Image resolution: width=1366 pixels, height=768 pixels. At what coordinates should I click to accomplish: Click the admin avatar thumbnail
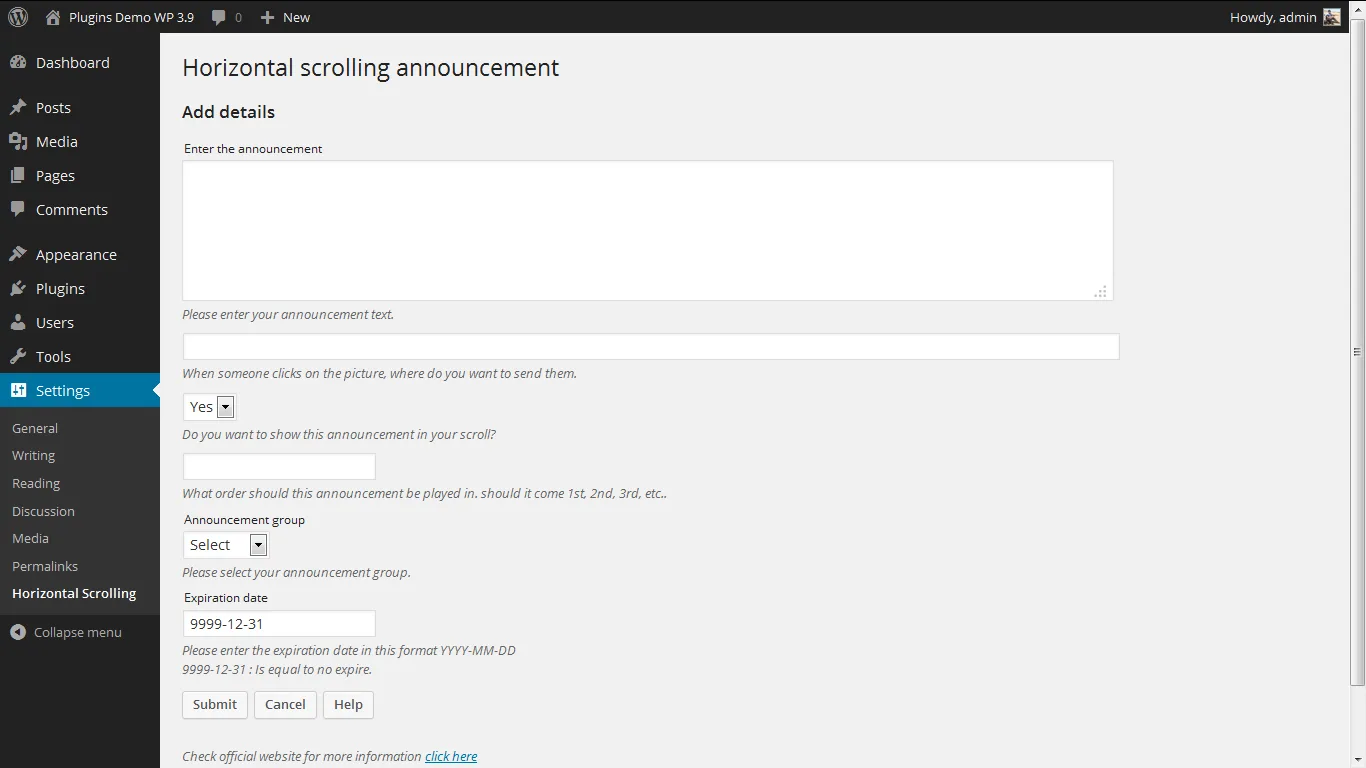coord(1332,17)
